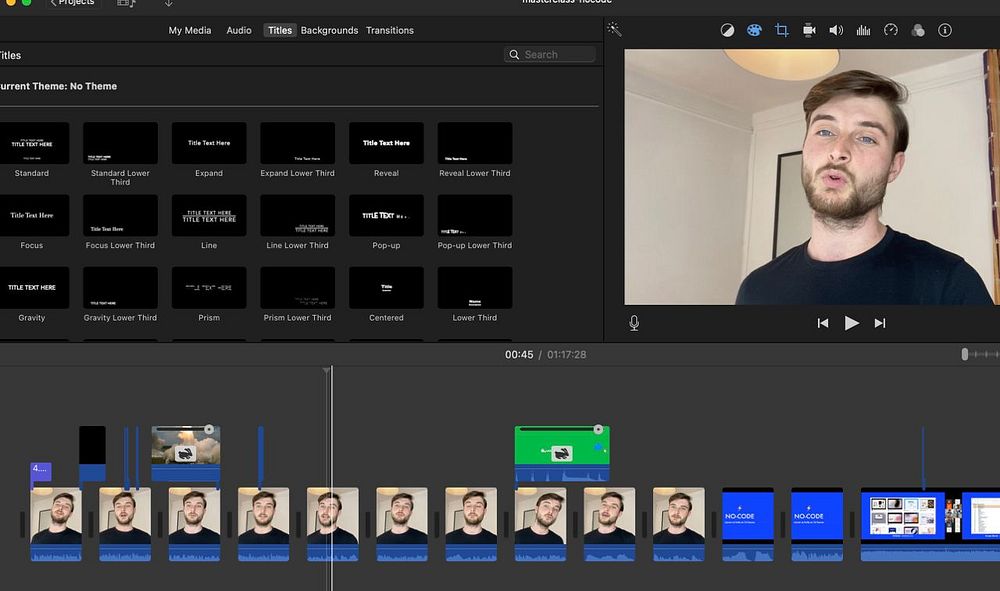Open the color correction palette tool
The width and height of the screenshot is (1000, 591).
754,30
